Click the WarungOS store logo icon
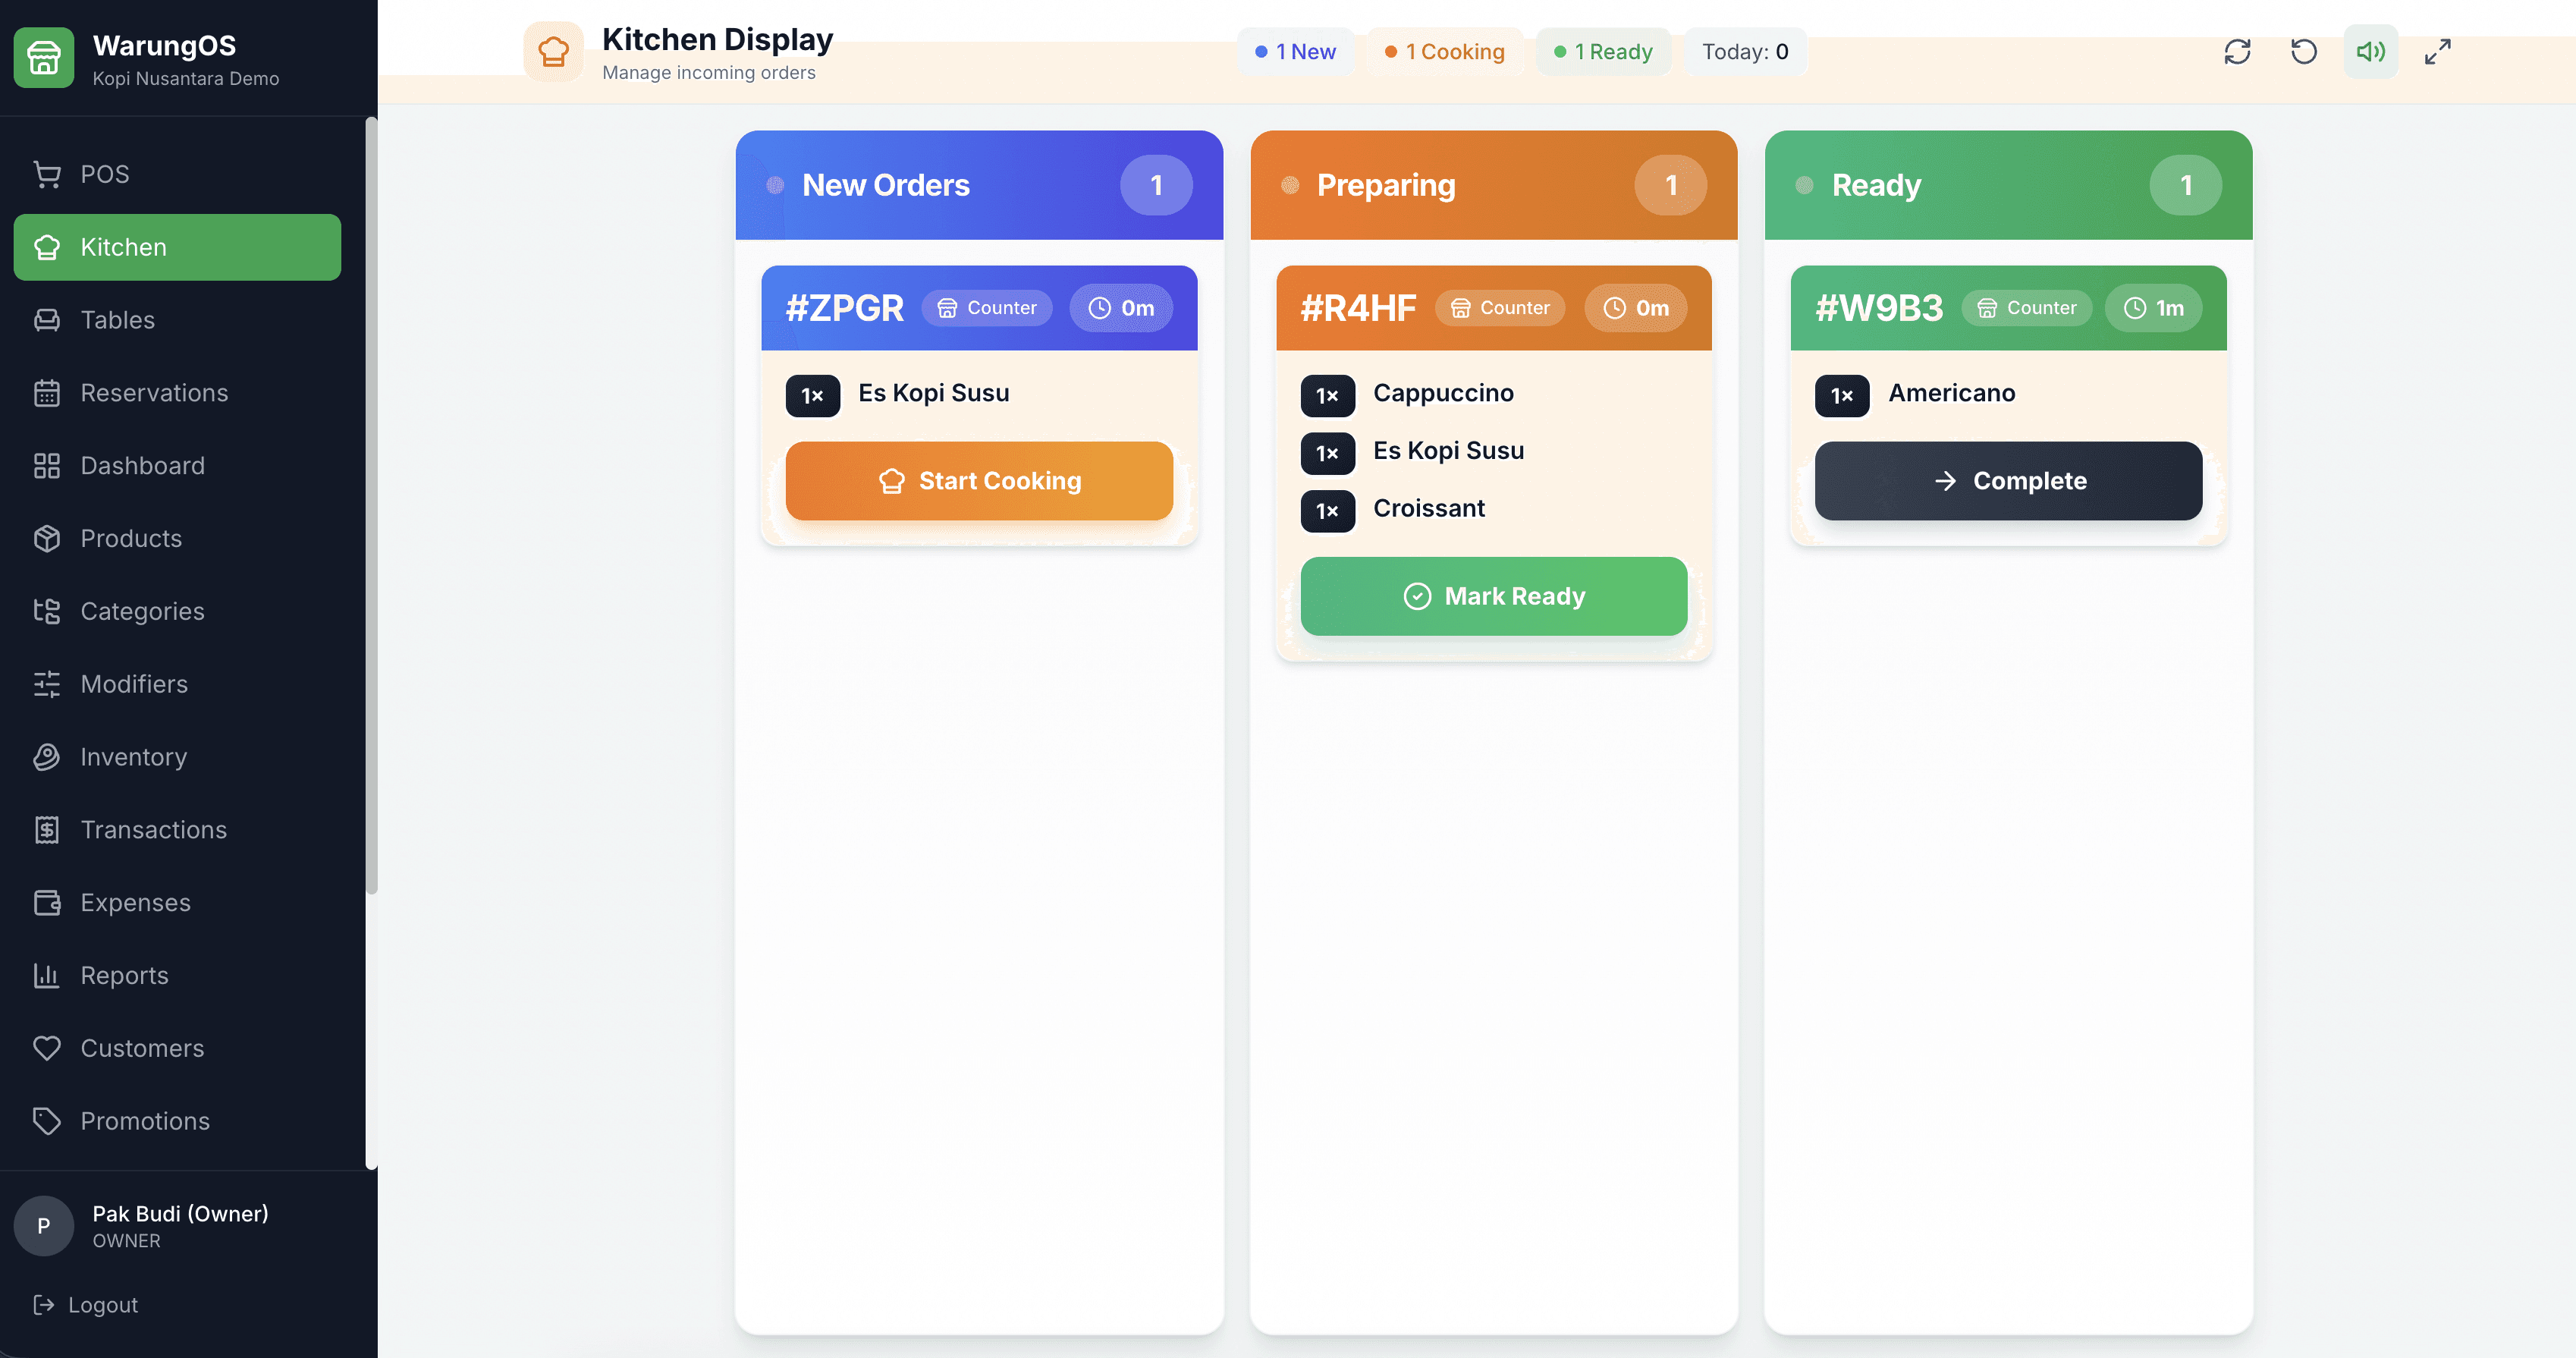Image resolution: width=2576 pixels, height=1358 pixels. click(x=43, y=58)
